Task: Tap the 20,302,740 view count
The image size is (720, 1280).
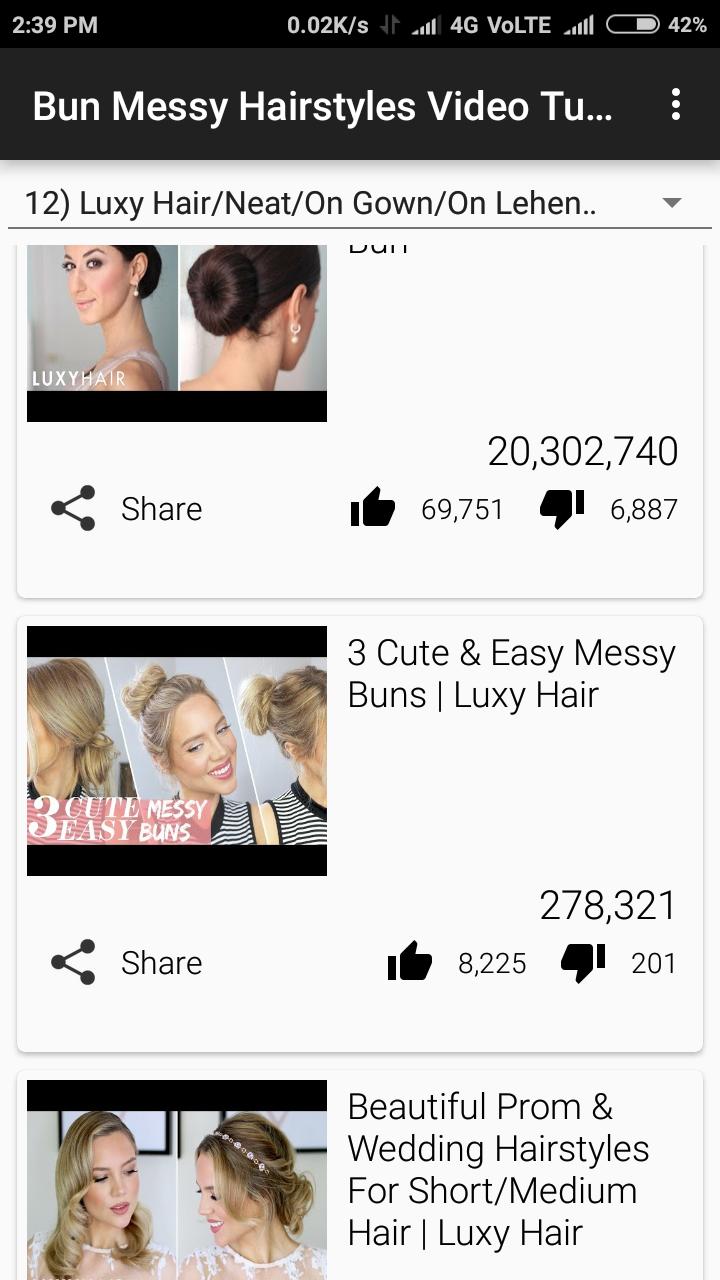Action: 583,452
